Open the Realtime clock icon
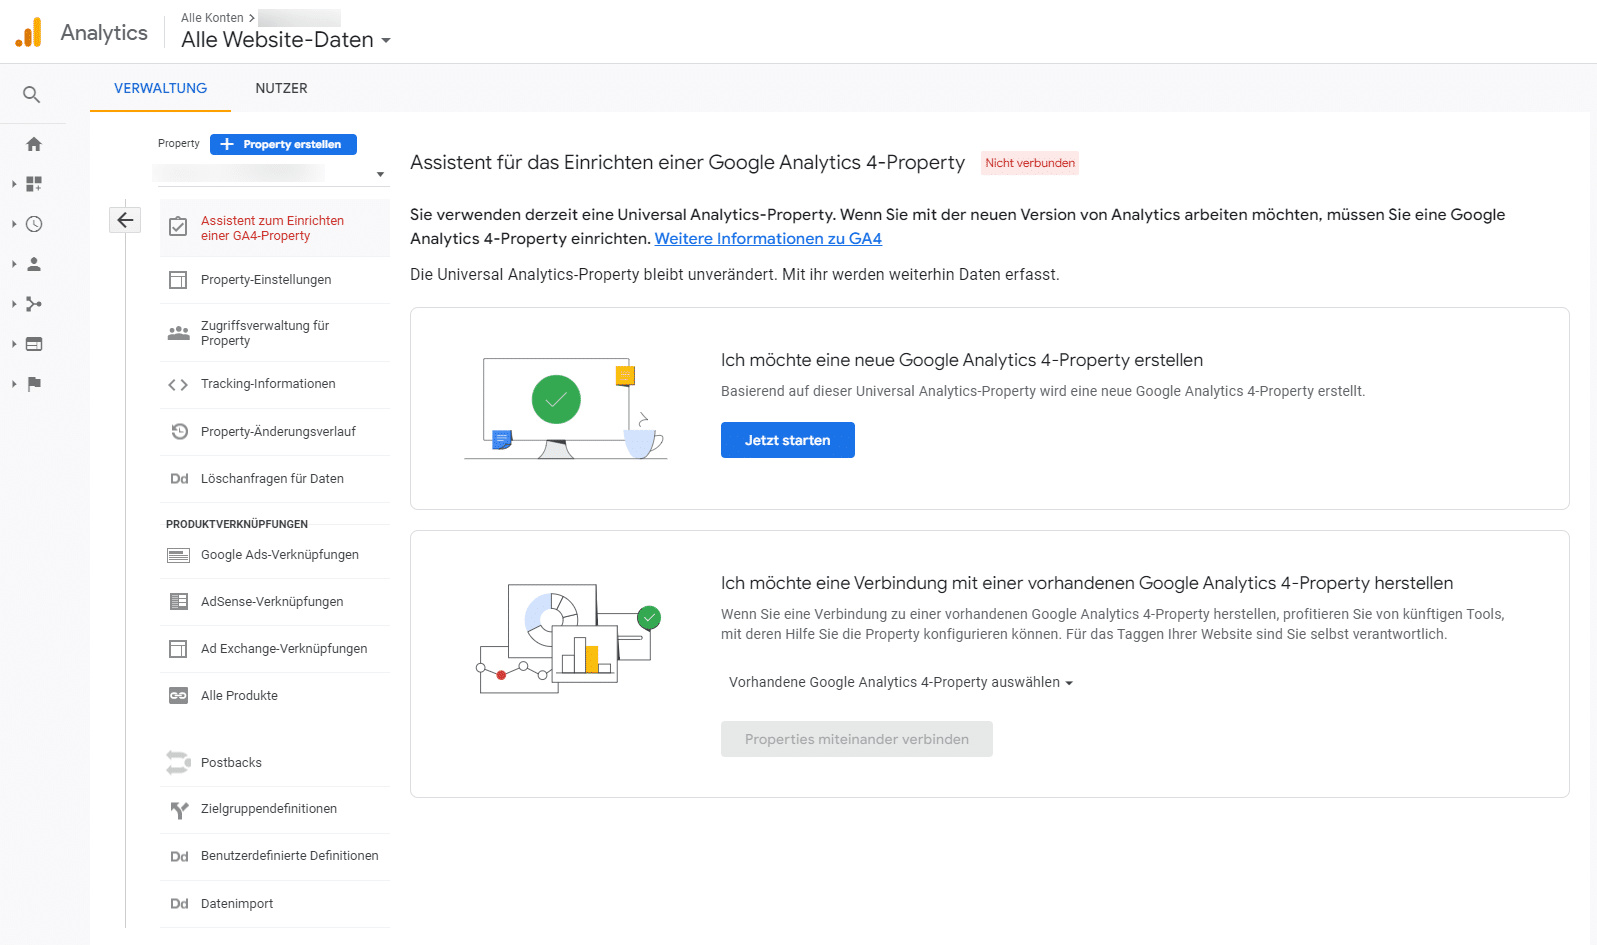 [34, 224]
